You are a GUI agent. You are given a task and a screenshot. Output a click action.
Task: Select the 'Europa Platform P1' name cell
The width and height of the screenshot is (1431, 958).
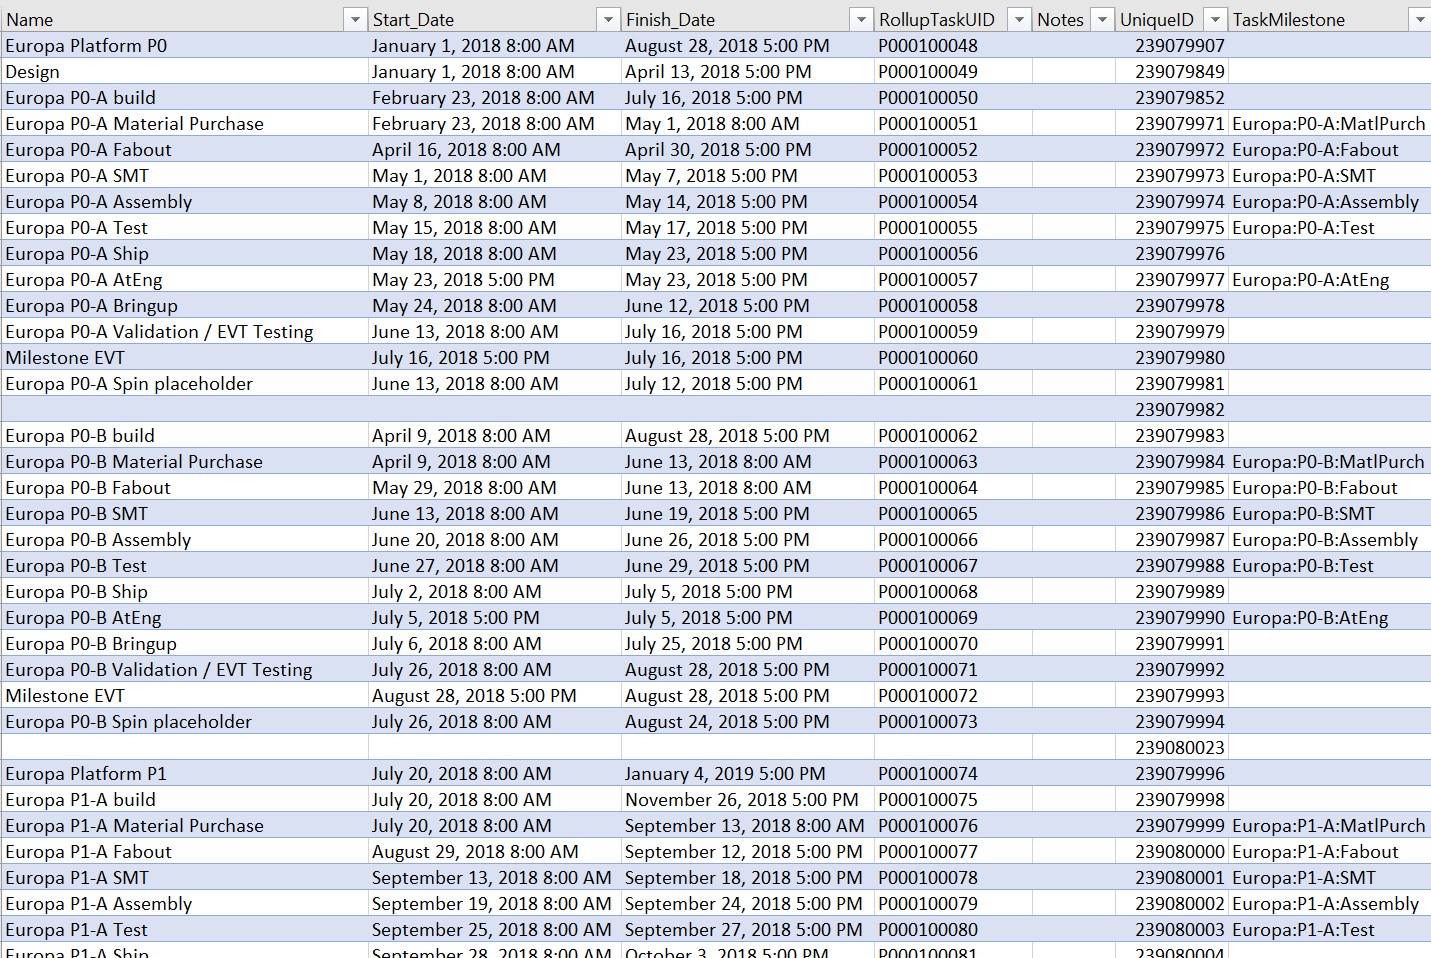tap(185, 773)
